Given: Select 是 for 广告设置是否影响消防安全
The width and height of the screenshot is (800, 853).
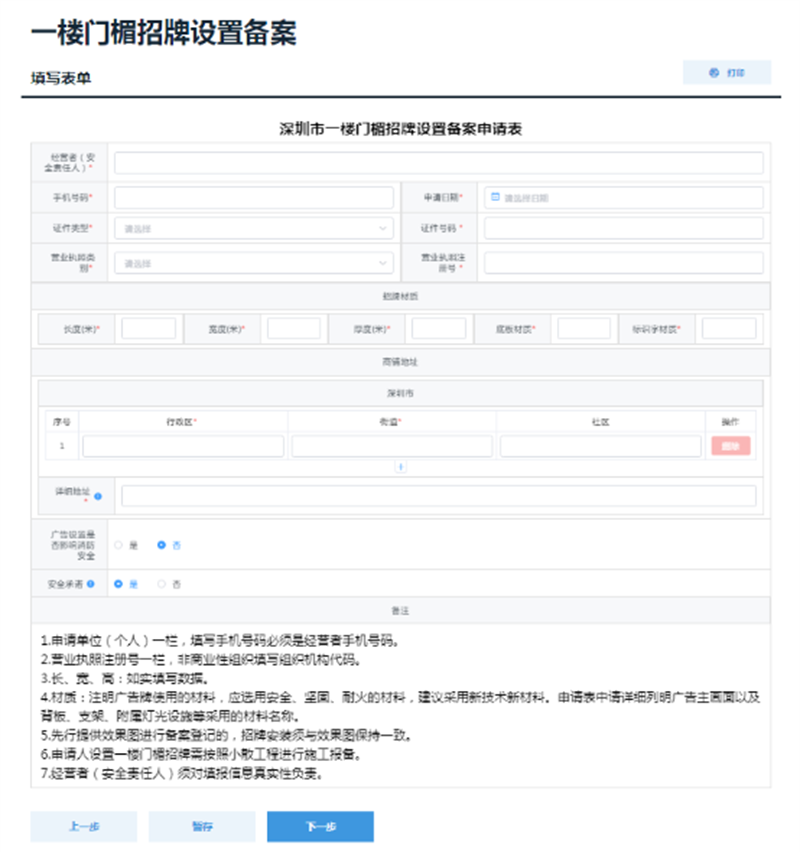Looking at the screenshot, I should [x=118, y=545].
